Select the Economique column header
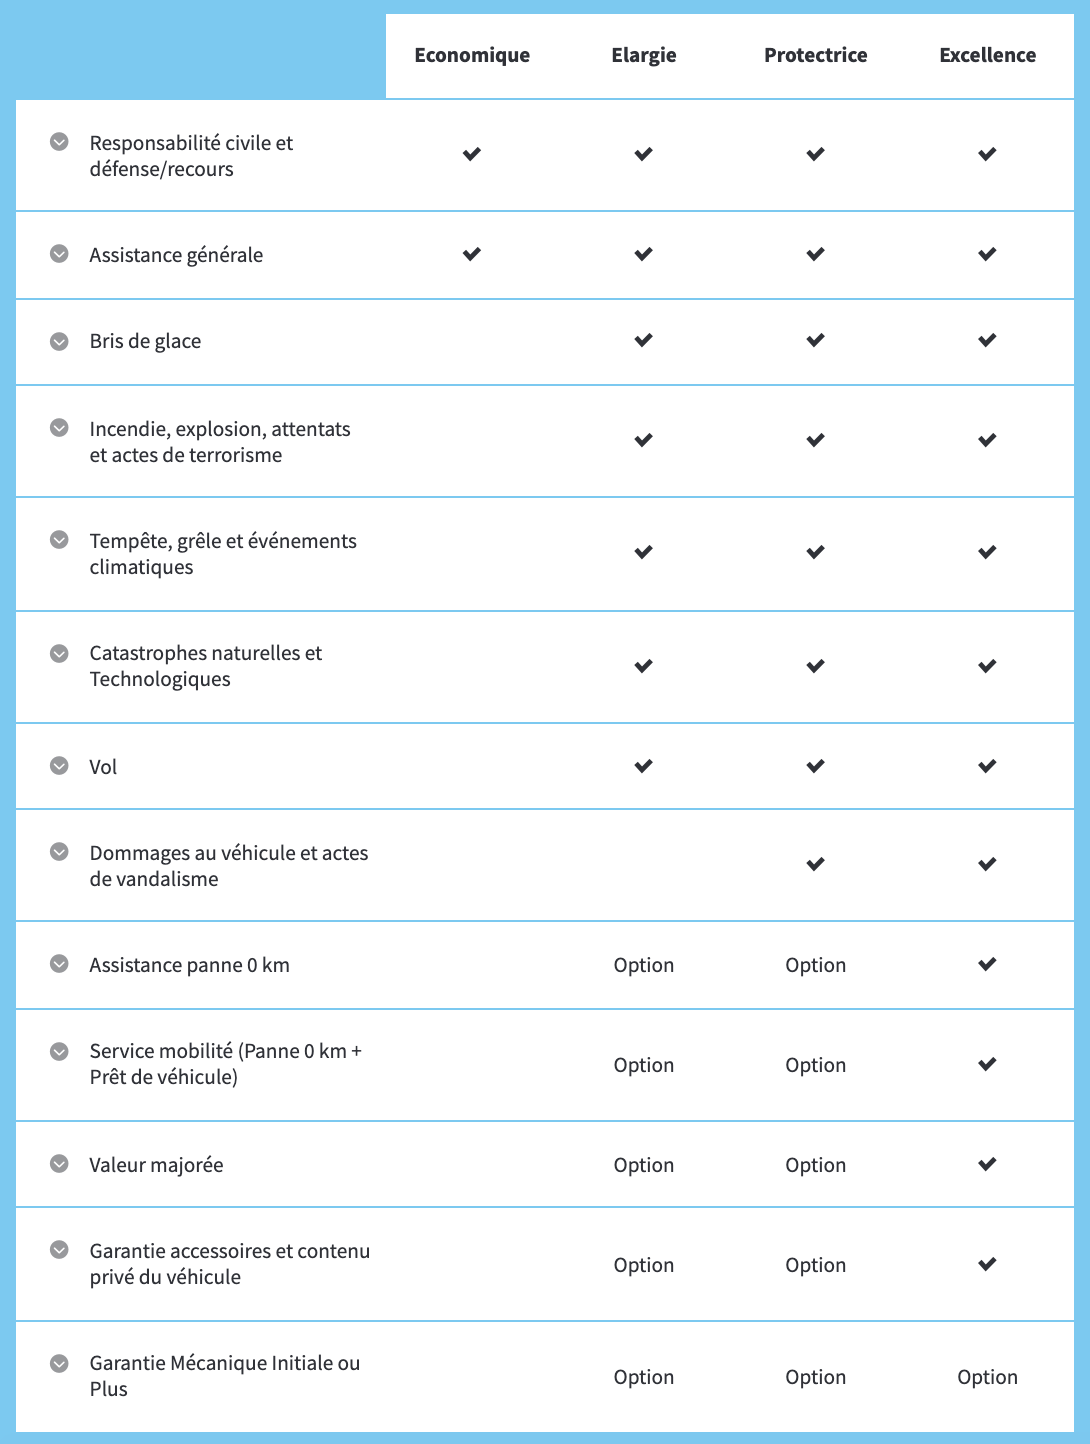Screen dimensions: 1090x1444 point(471,55)
